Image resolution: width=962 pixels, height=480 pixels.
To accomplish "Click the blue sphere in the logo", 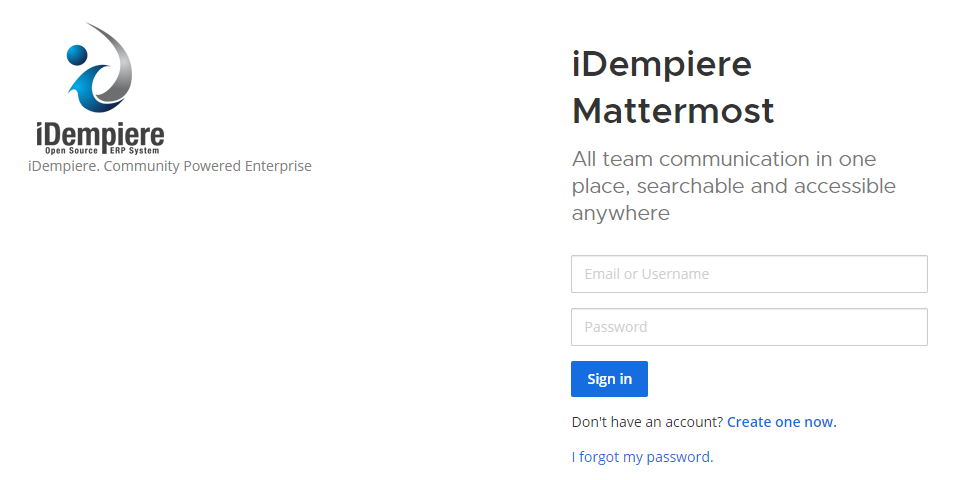I will click(77, 55).
